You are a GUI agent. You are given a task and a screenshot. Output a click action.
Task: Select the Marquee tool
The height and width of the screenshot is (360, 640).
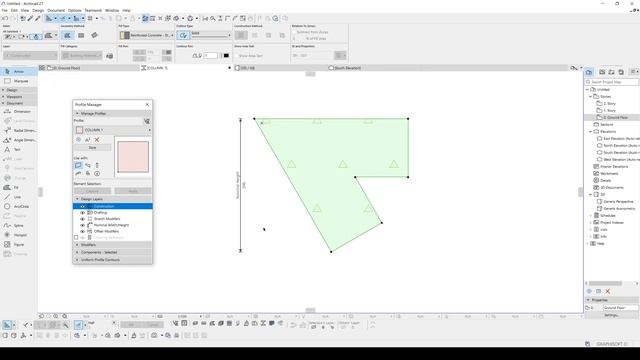tap(19, 81)
